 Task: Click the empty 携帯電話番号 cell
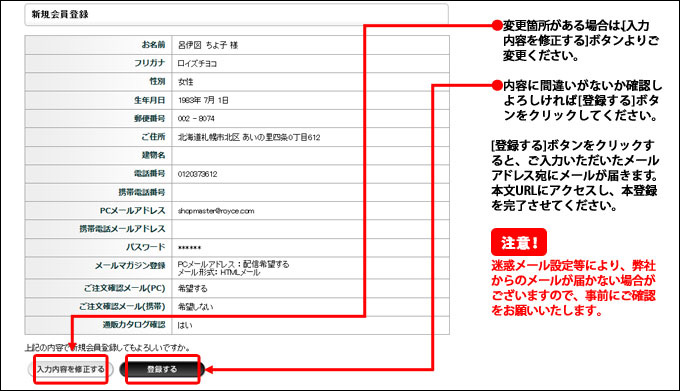point(311,192)
